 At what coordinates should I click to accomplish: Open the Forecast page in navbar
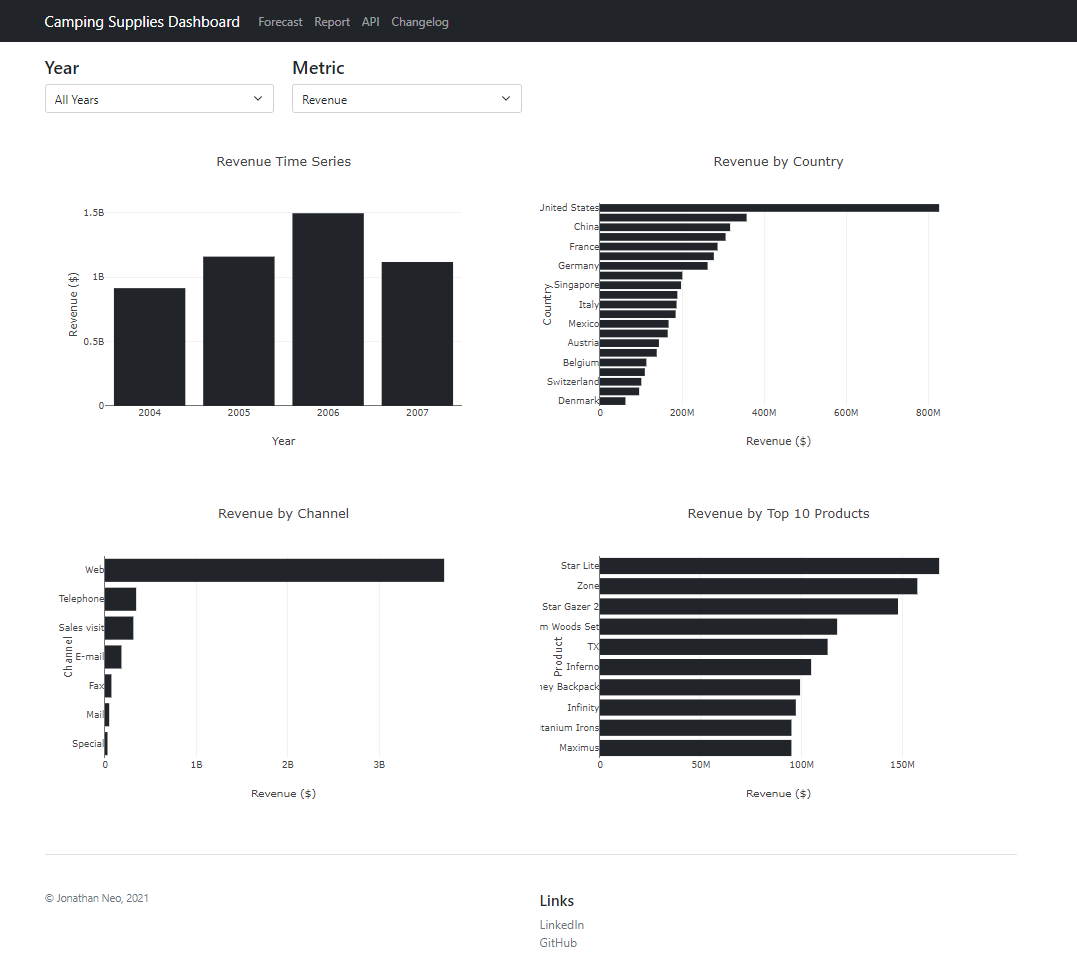(x=280, y=22)
